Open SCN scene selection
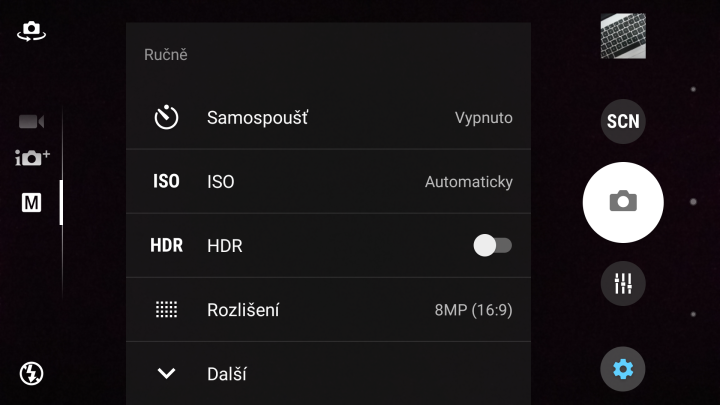This screenshot has height=405, width=720. pos(622,122)
